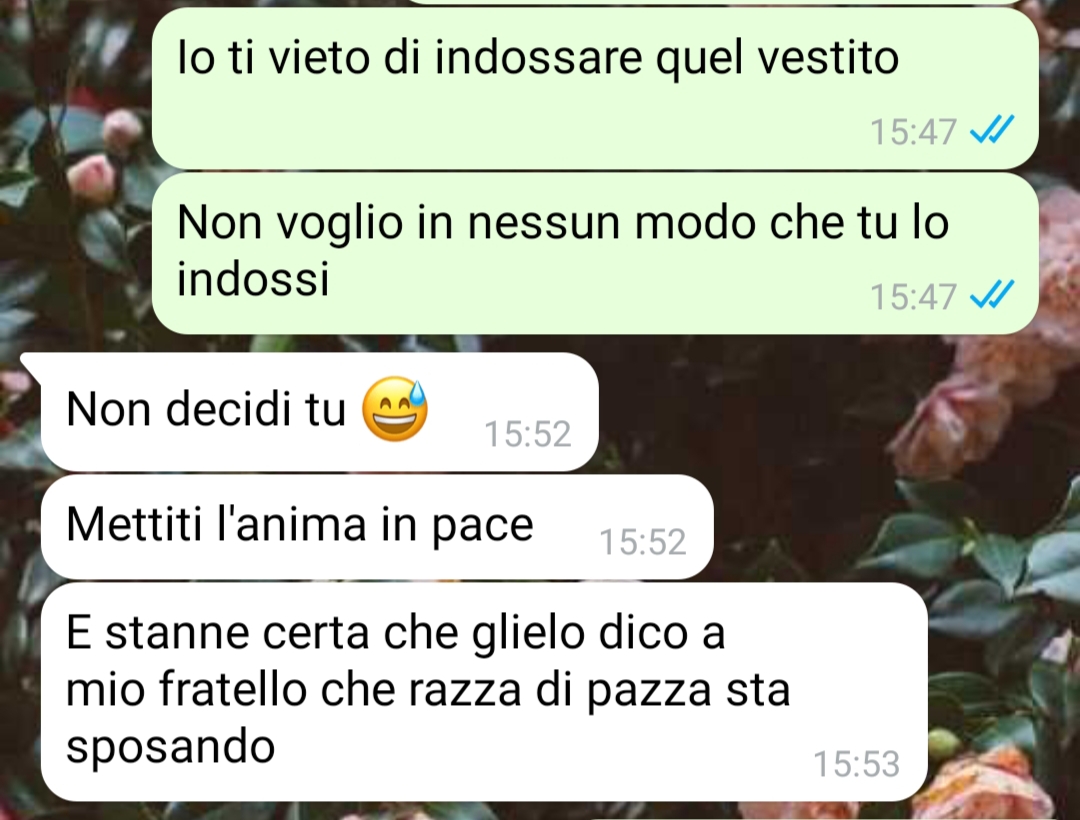This screenshot has width=1080, height=820.
Task: Tap the 'Mettiti l'anima in pace' bubble
Action: (377, 527)
